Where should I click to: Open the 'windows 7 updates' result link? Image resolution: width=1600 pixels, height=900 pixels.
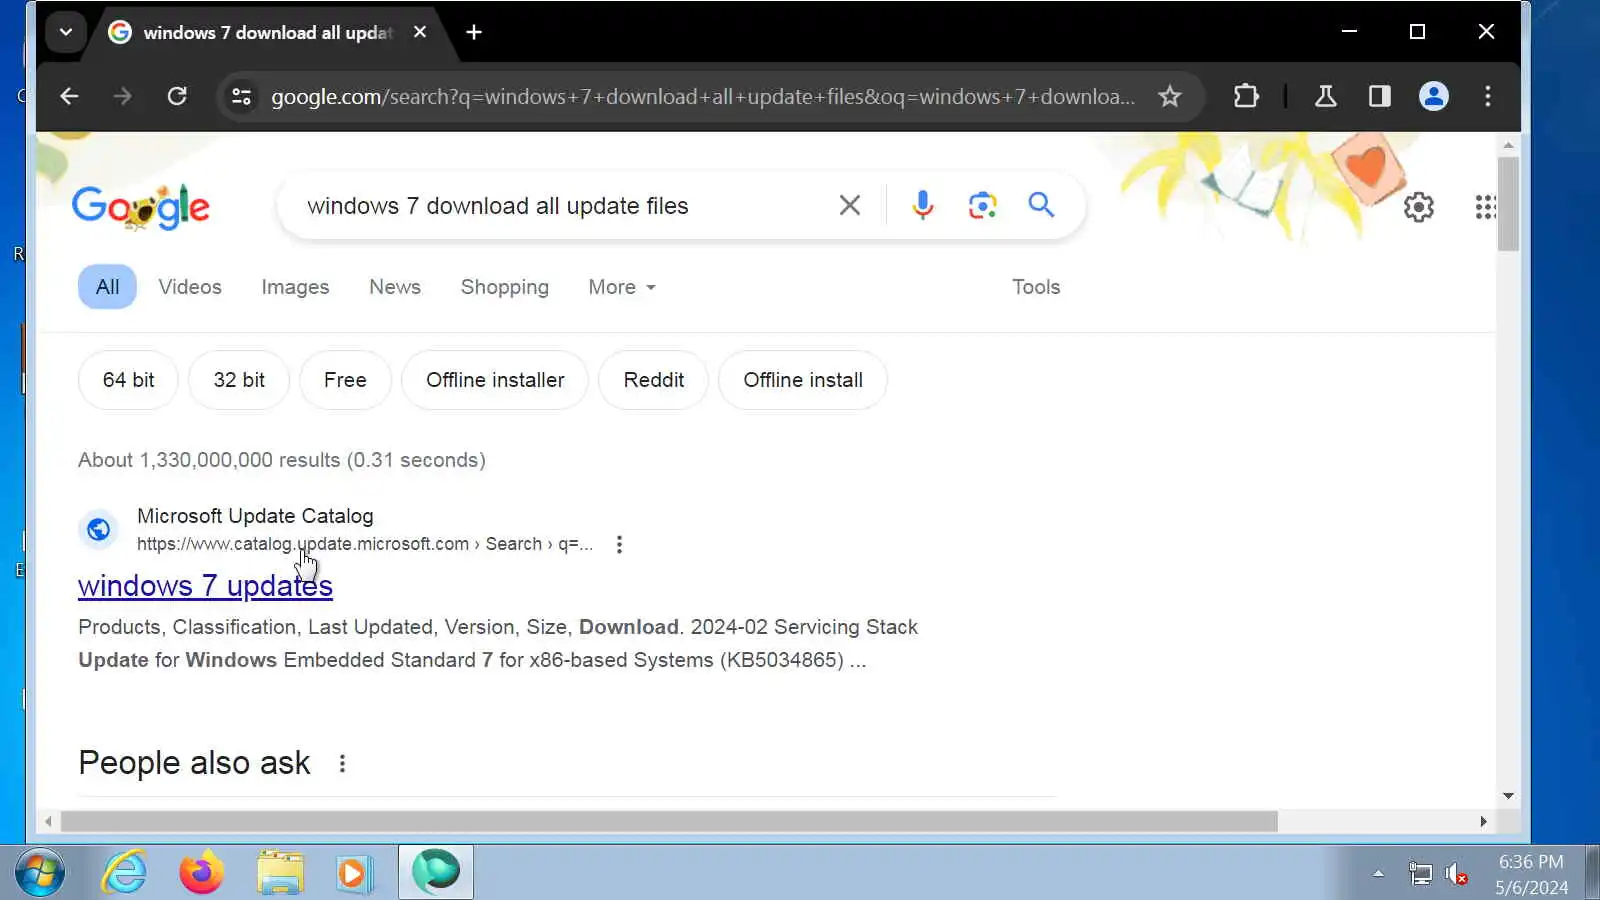[x=205, y=586]
